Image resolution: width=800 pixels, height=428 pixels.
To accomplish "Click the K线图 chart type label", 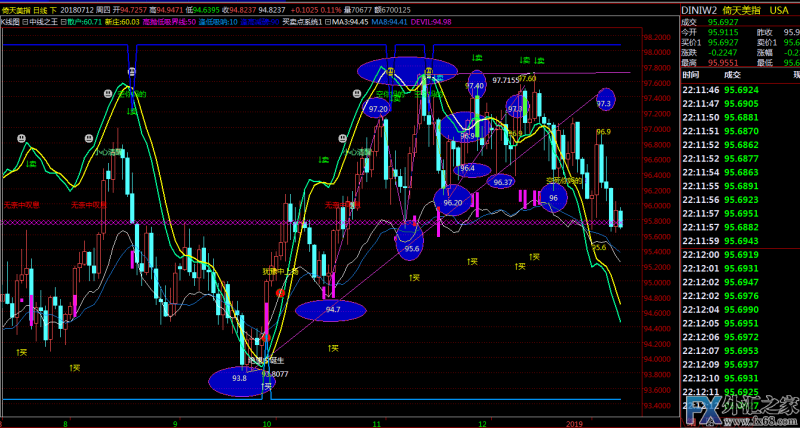I will click(x=10, y=20).
